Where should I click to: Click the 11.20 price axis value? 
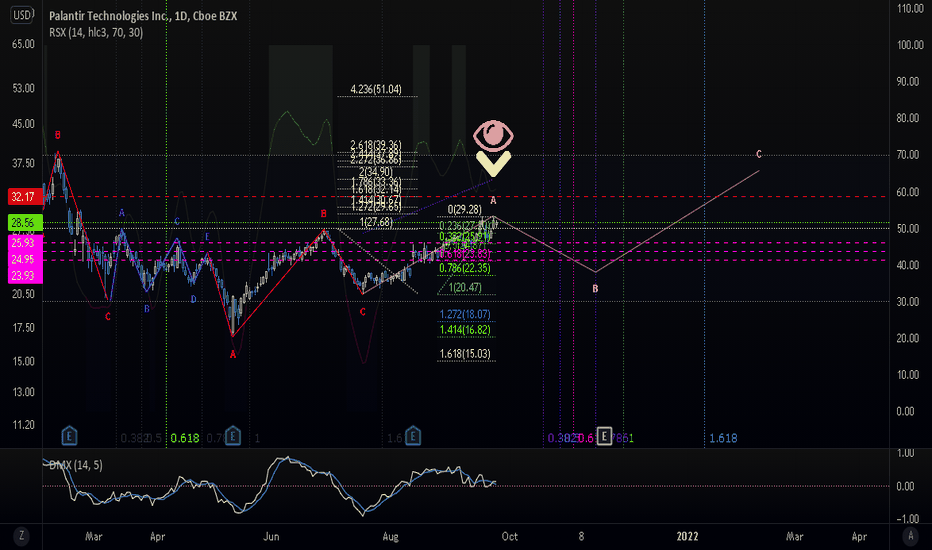(23, 425)
